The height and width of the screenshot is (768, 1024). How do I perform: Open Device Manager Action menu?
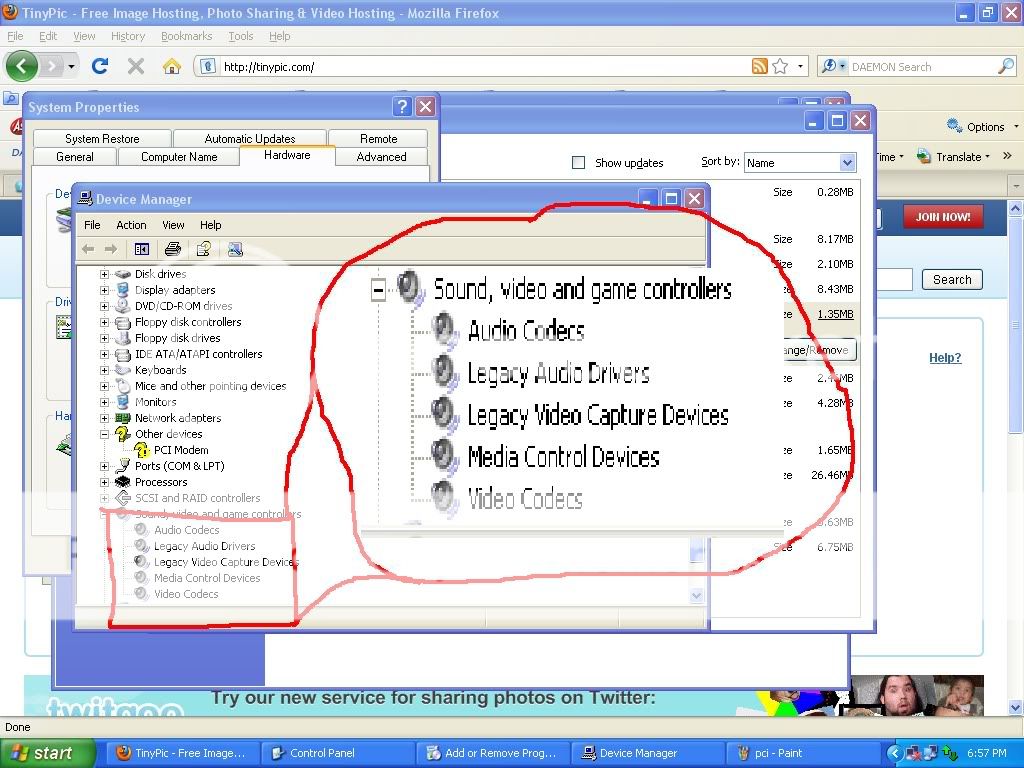131,225
